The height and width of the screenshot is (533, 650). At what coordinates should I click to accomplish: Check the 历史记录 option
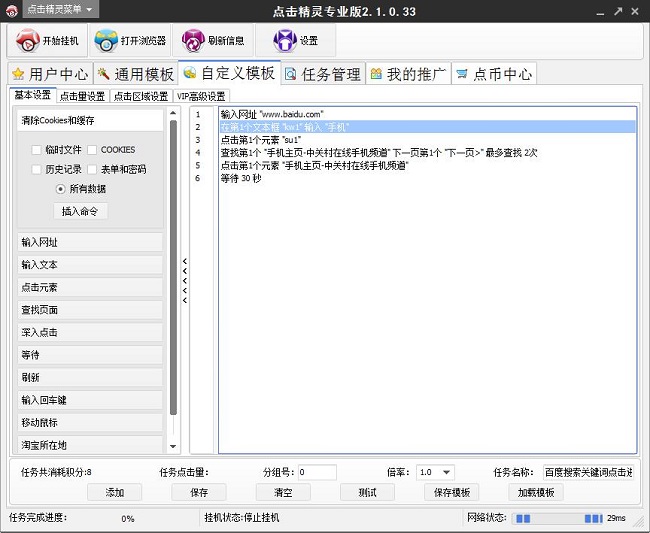pyautogui.click(x=37, y=170)
